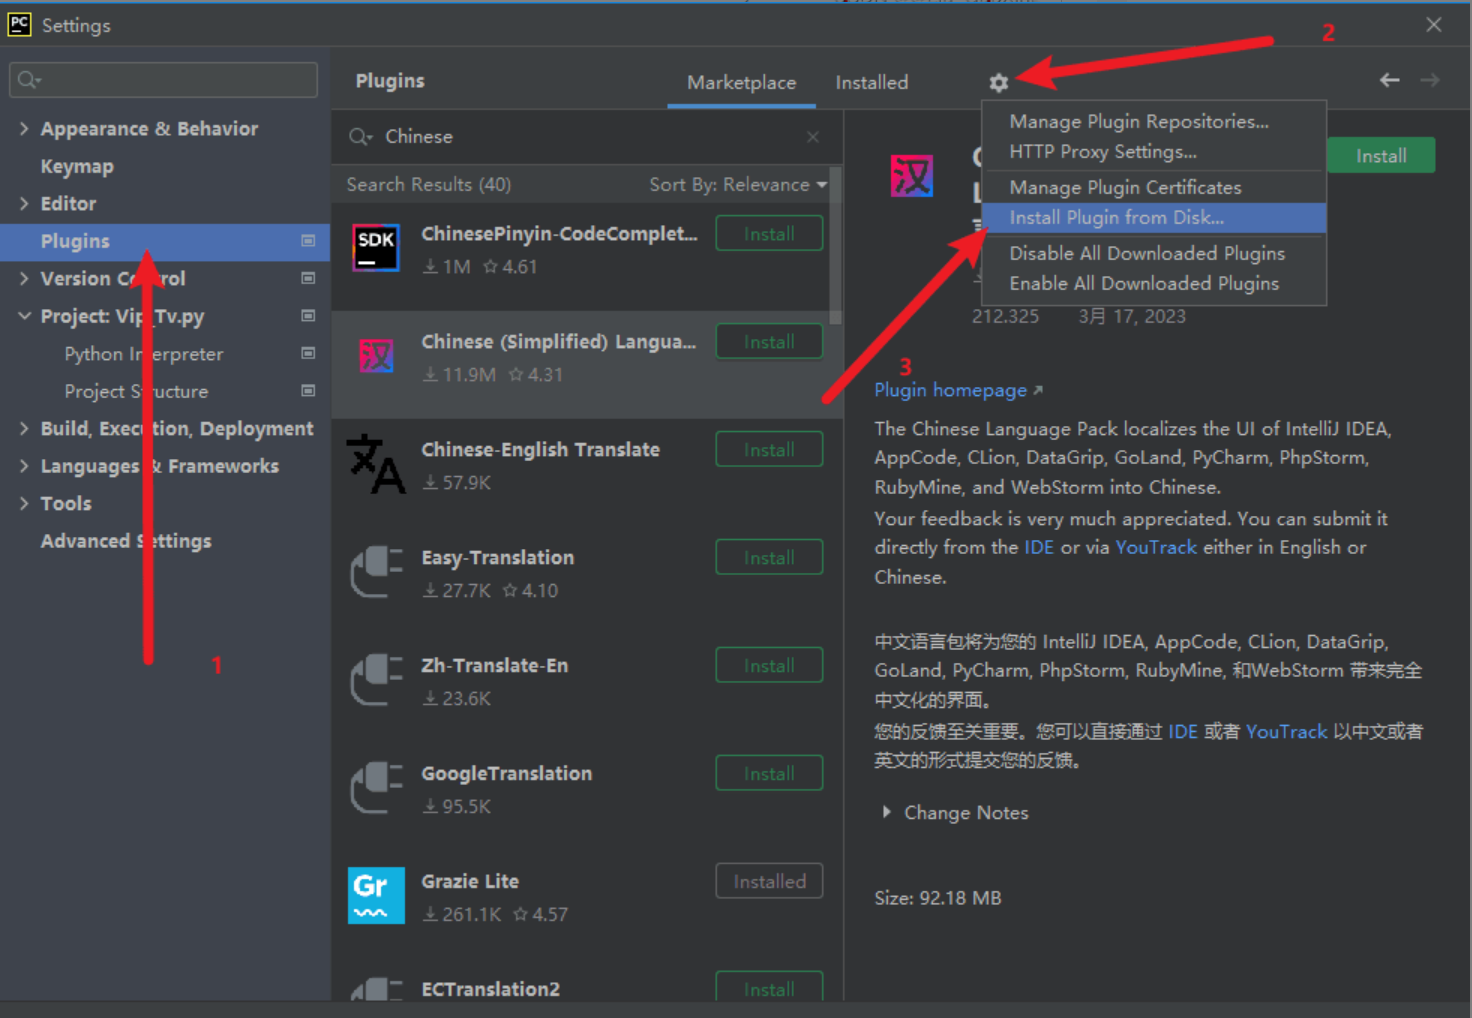Click Installed button for Grazie Lite
Image resolution: width=1472 pixels, height=1018 pixels.
tap(769, 882)
